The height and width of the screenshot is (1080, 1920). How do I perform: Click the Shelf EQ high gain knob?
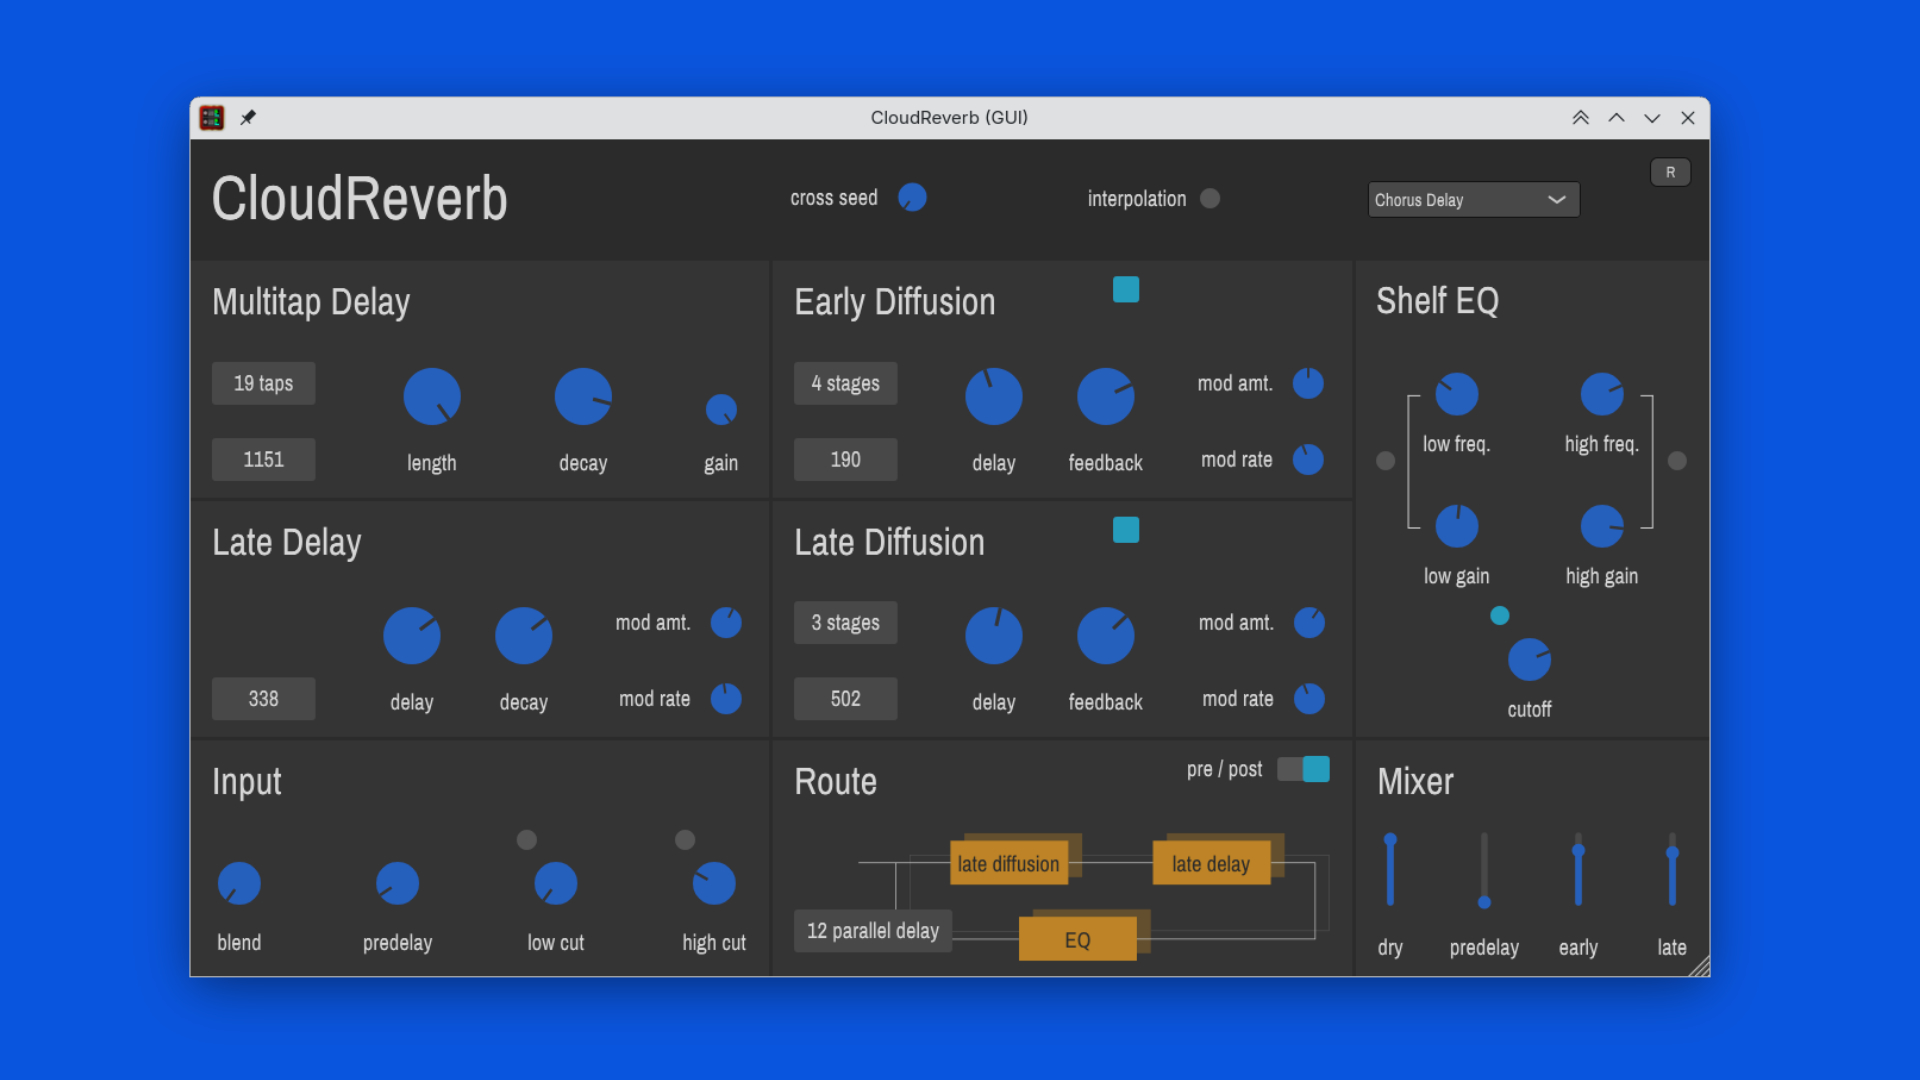click(1601, 526)
